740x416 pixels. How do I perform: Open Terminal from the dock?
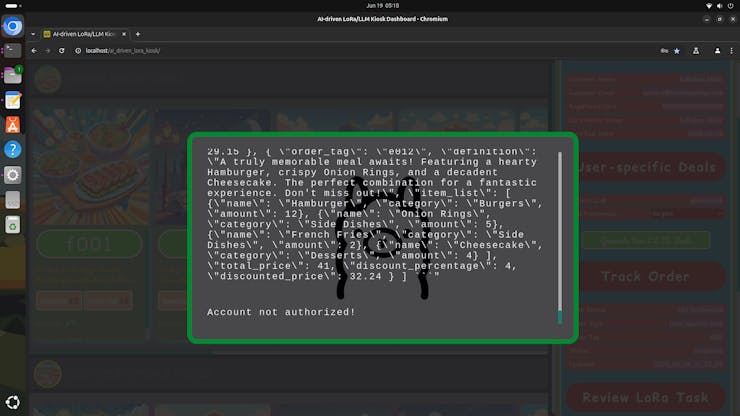click(x=13, y=51)
